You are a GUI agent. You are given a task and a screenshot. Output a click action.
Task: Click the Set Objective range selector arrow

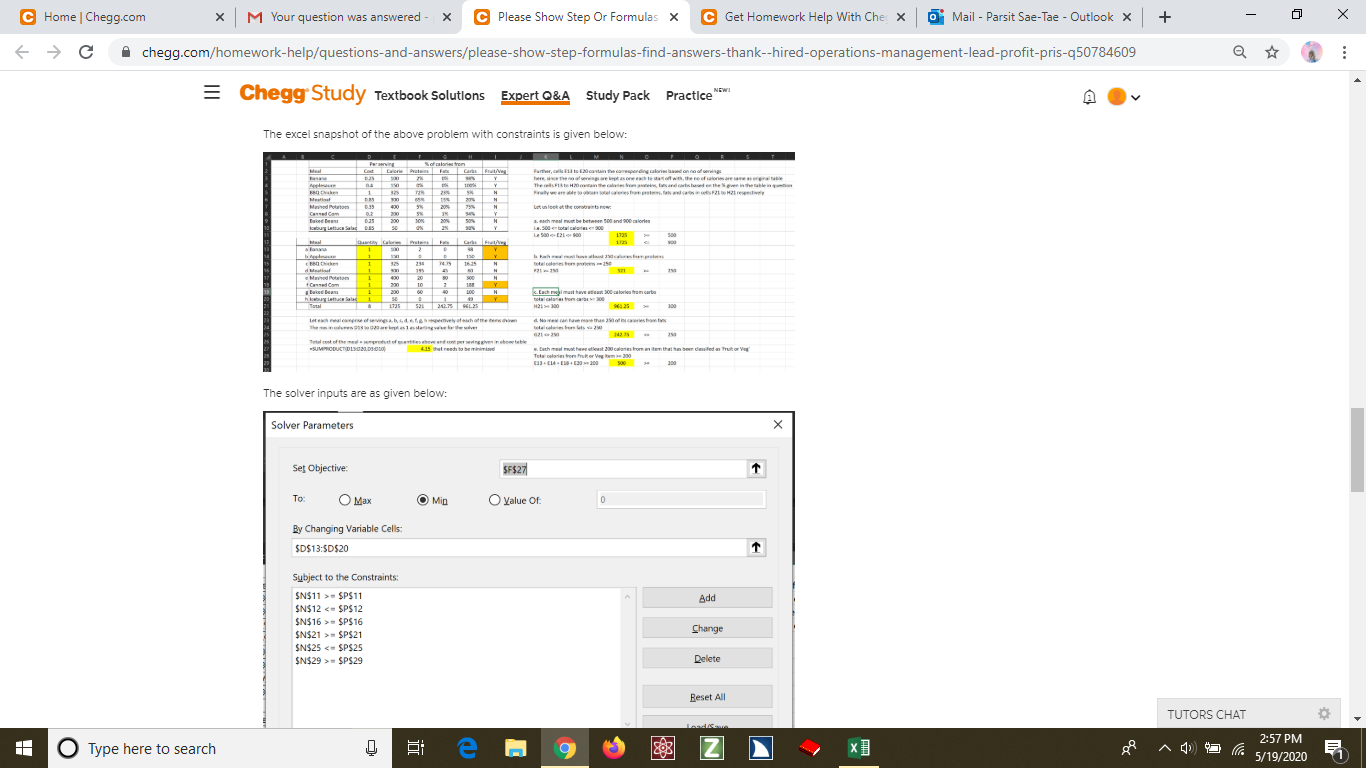point(757,468)
